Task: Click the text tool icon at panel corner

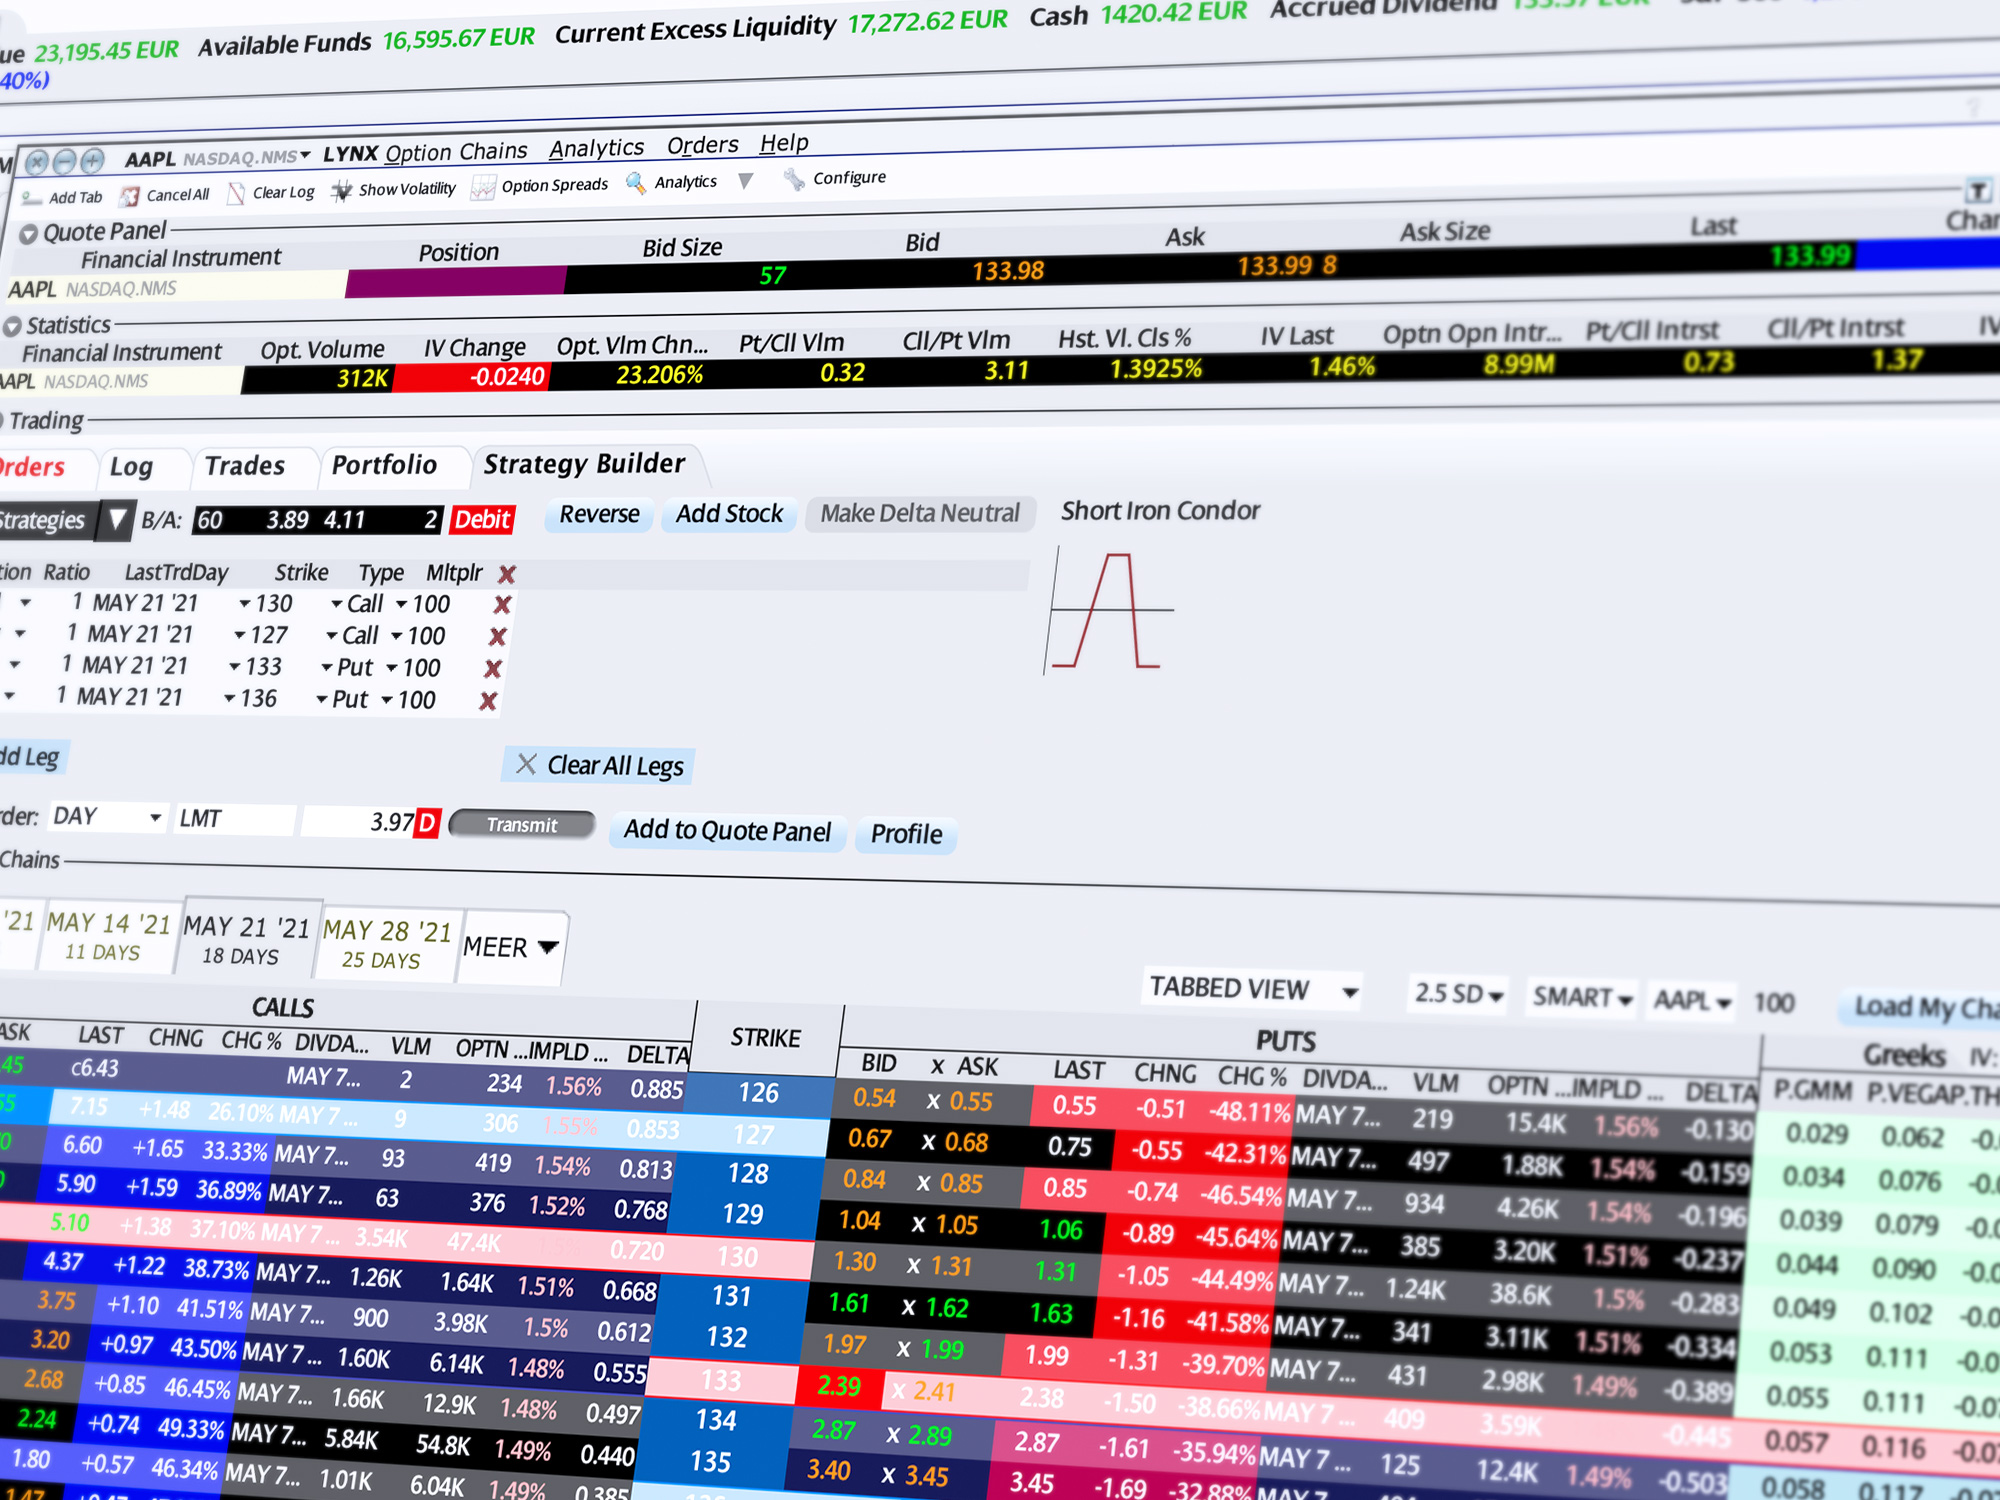Action: [1977, 190]
